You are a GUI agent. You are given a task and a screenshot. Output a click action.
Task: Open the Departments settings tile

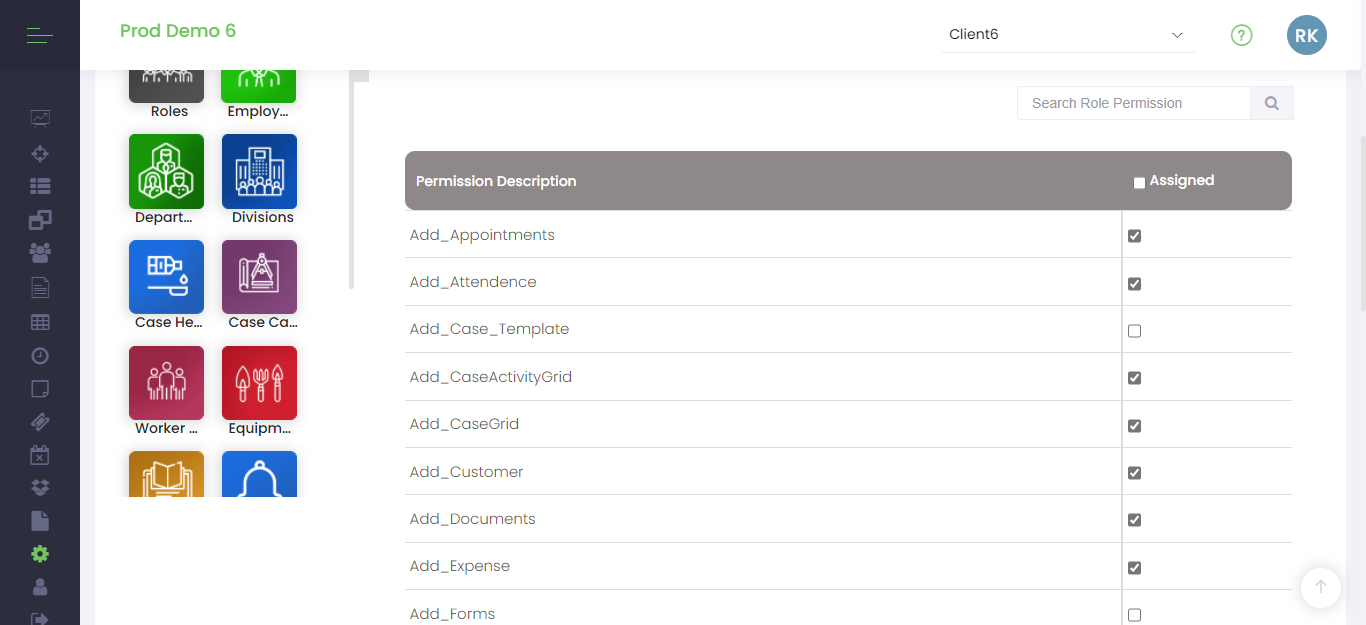(x=166, y=172)
